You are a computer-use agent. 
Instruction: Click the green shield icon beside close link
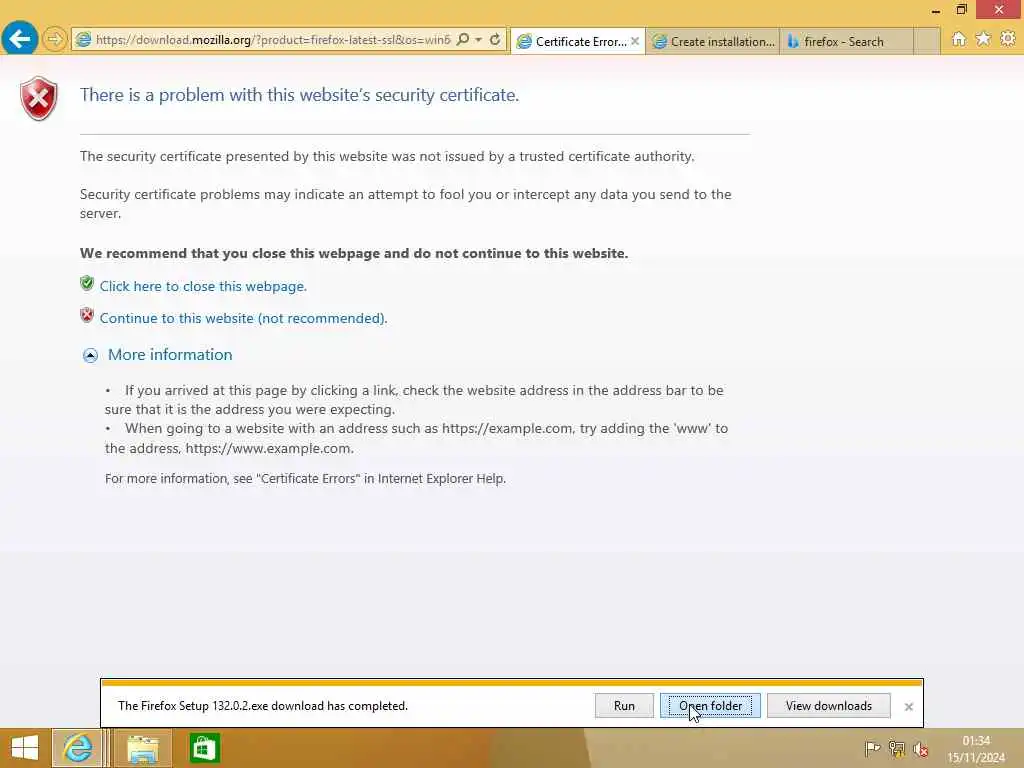coord(87,283)
